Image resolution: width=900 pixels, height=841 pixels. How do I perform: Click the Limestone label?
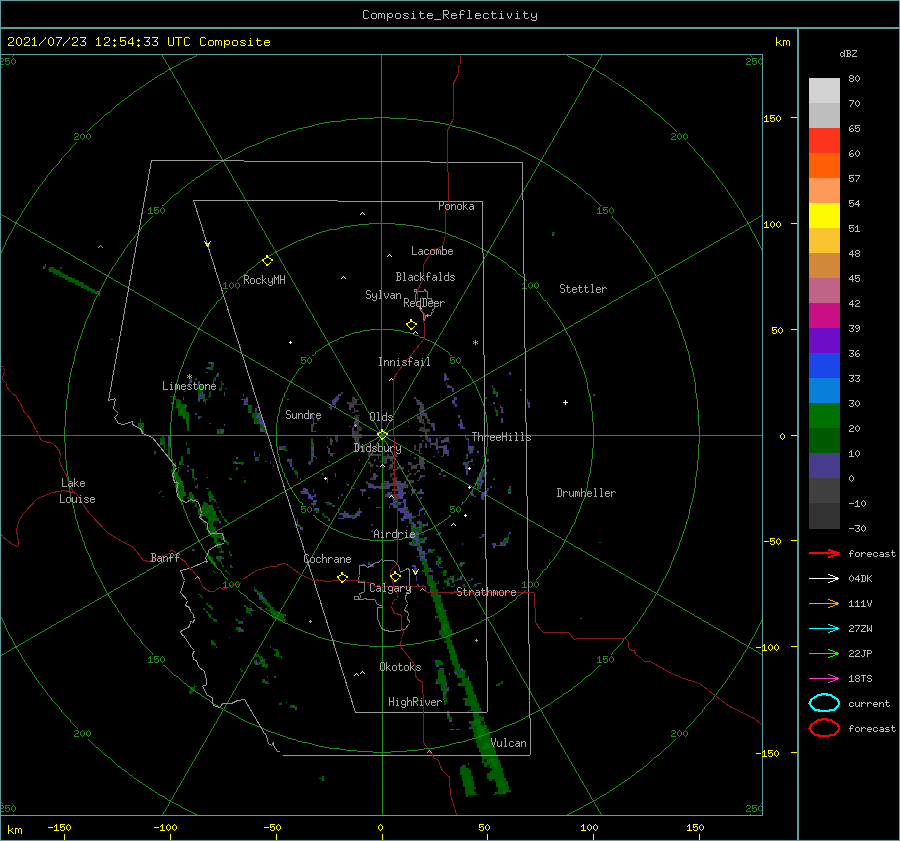click(189, 386)
